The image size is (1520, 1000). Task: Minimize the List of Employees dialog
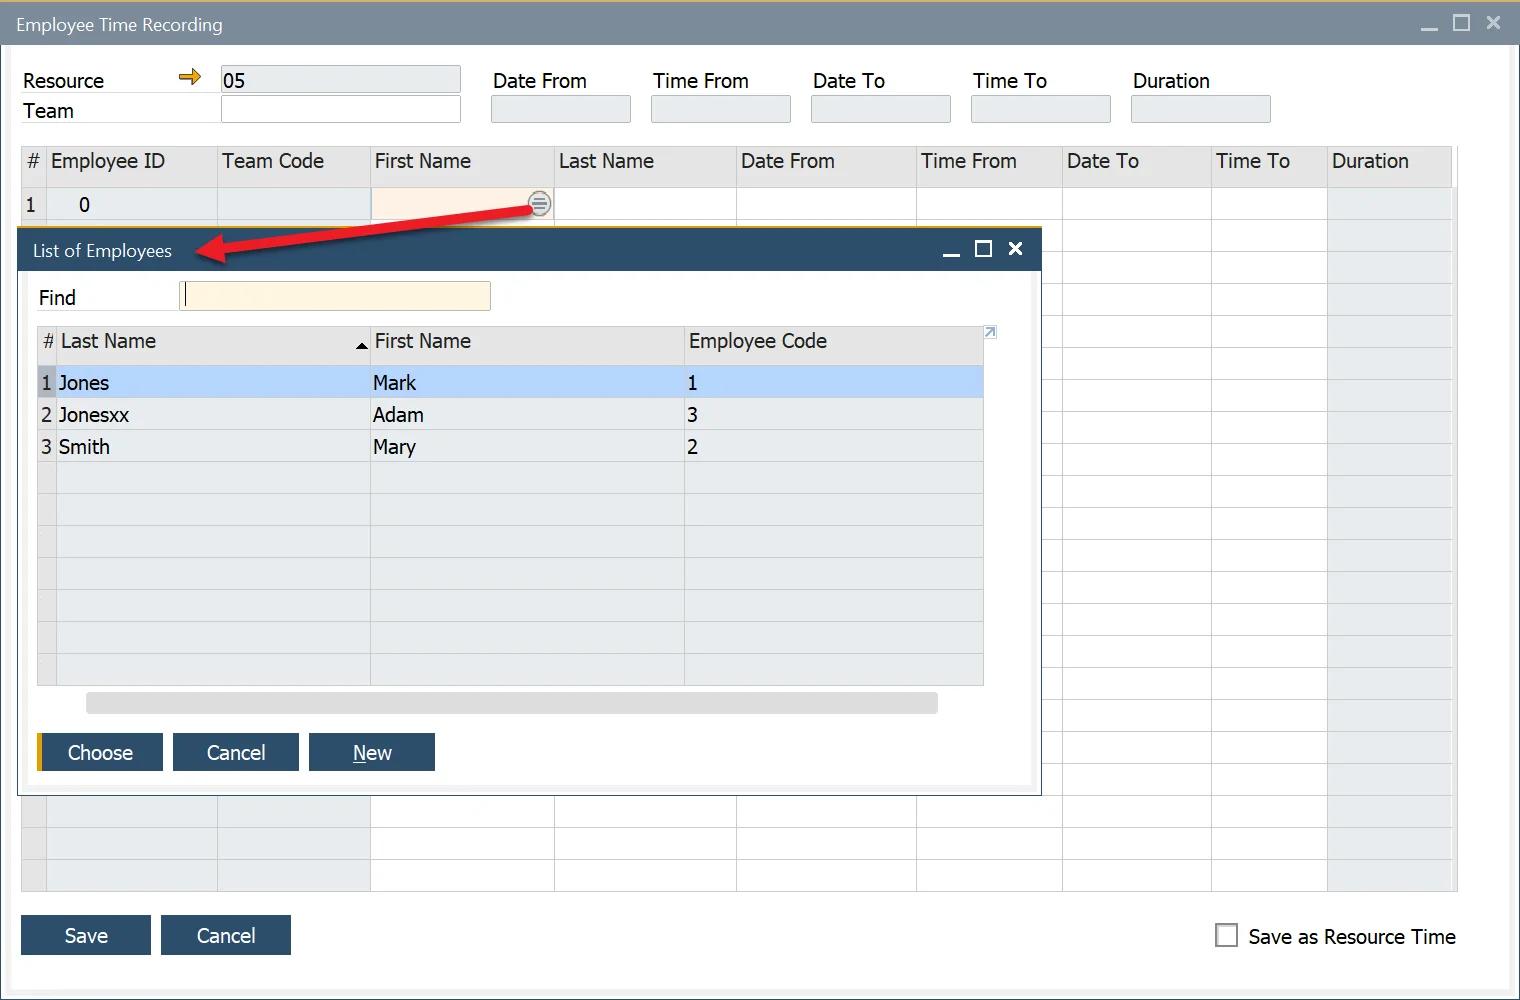pyautogui.click(x=951, y=250)
